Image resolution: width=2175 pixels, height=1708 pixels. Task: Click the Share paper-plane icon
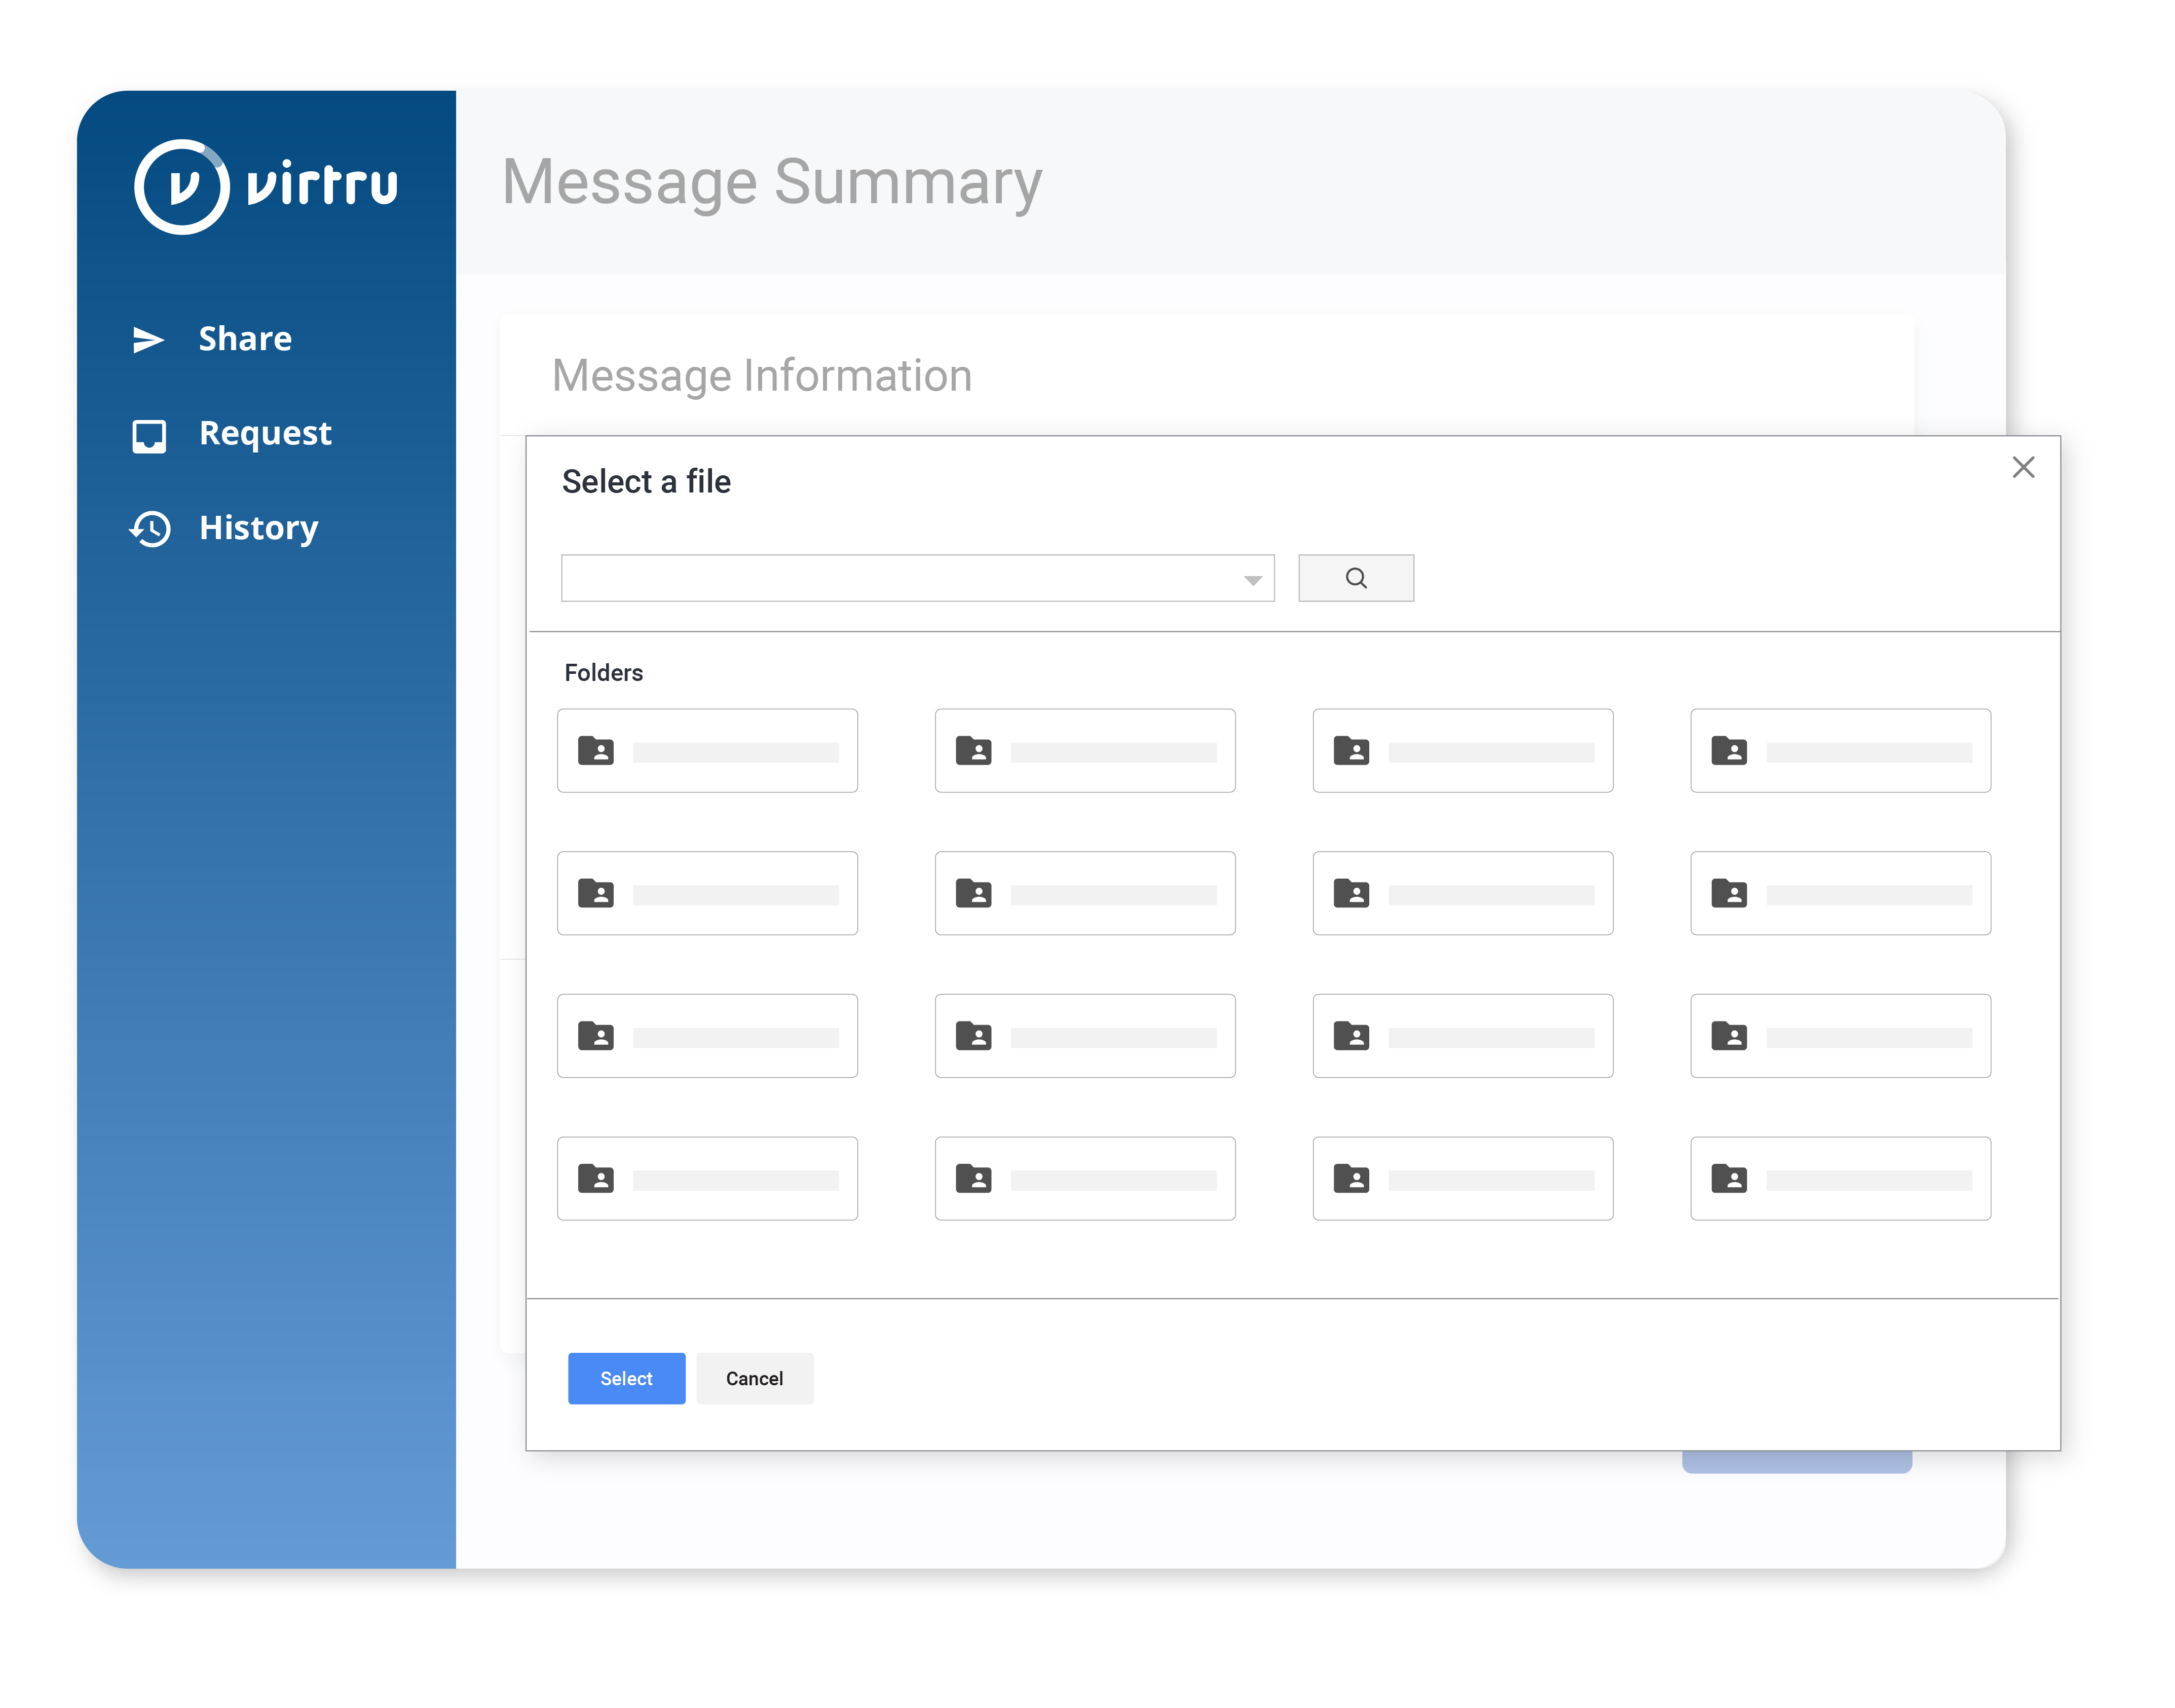(148, 340)
